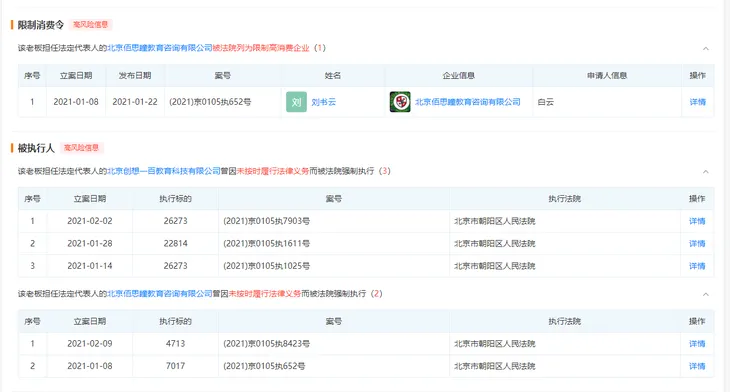
Task: Click 高风险信息 tag beside 被执行人
Action: (x=81, y=148)
